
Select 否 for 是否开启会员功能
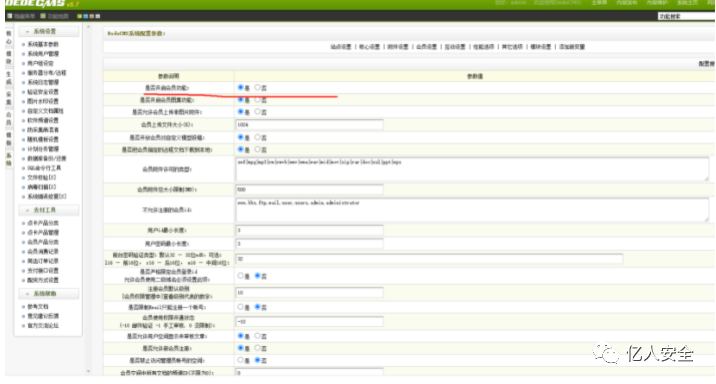click(258, 87)
